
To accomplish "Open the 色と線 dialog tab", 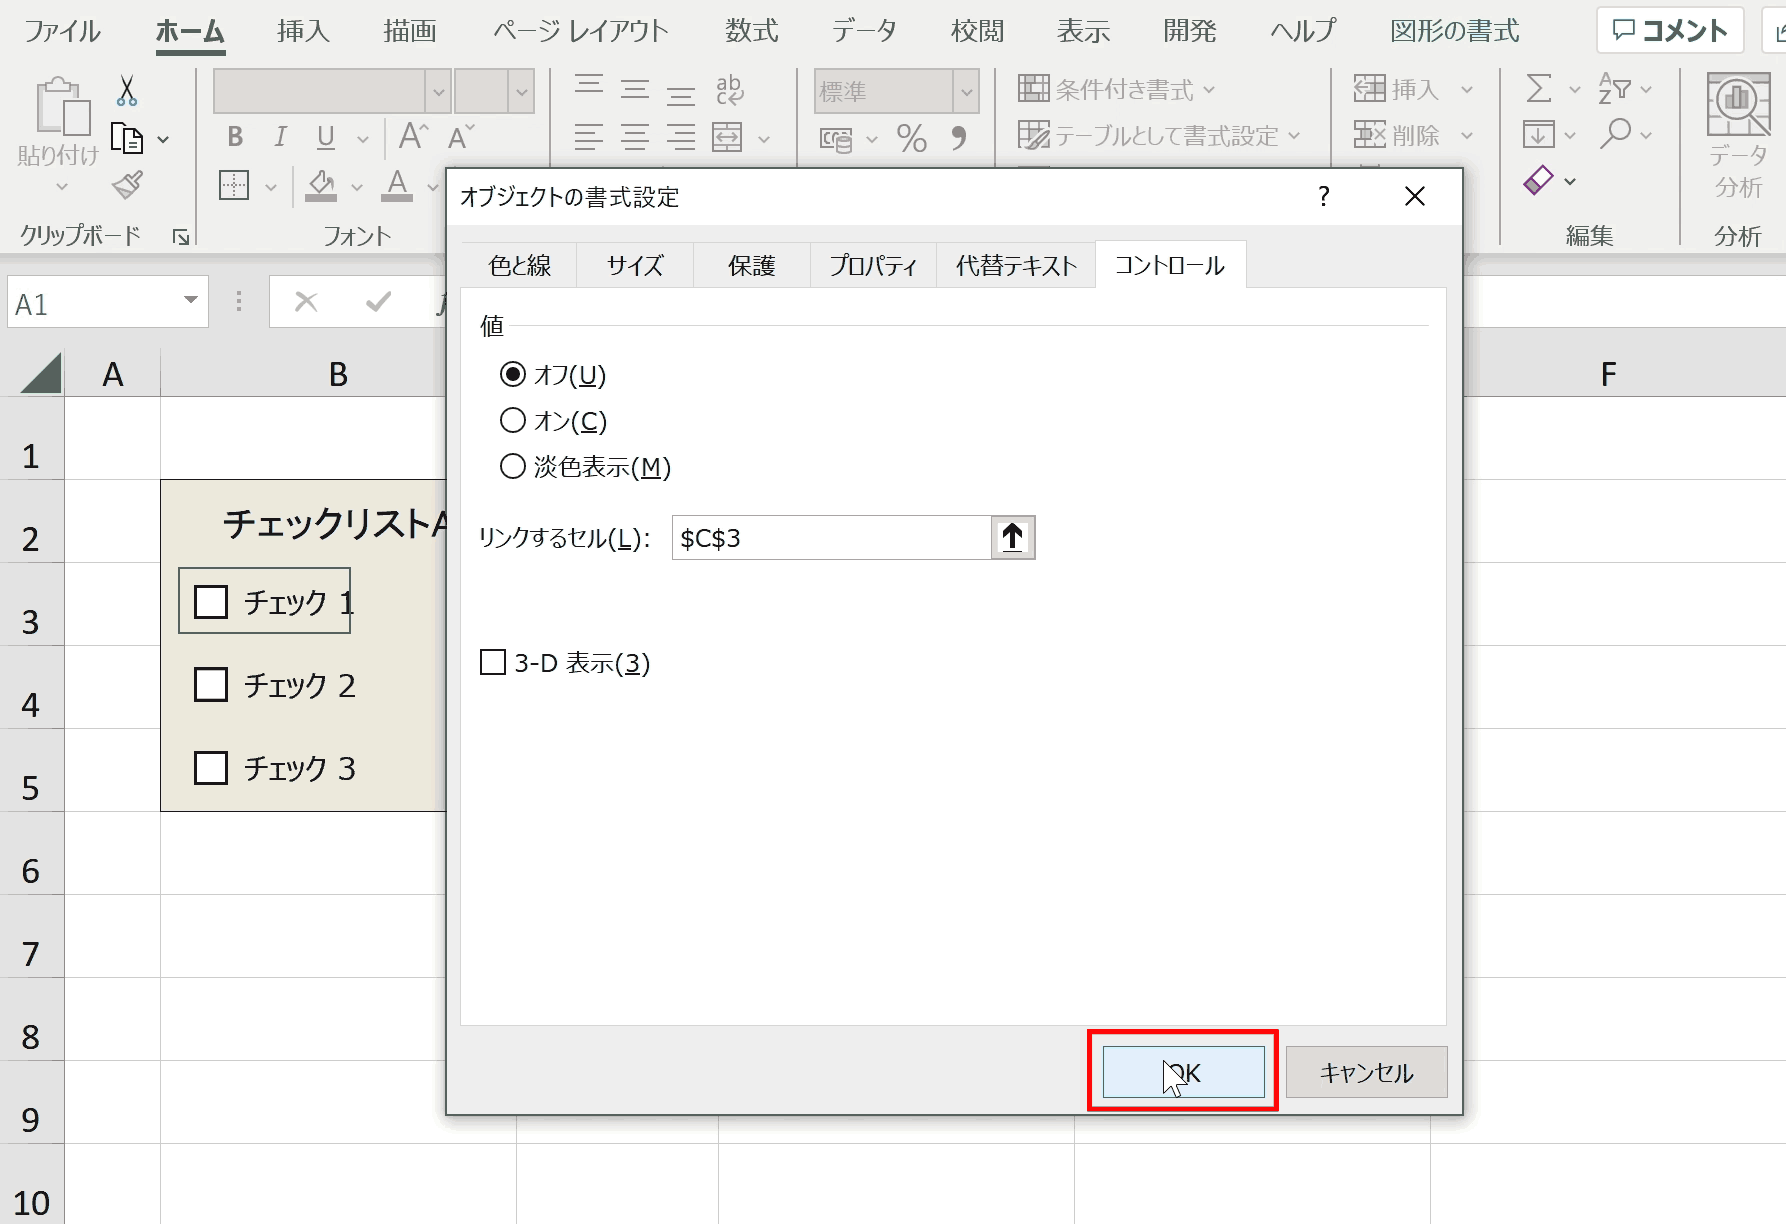I will [x=520, y=265].
